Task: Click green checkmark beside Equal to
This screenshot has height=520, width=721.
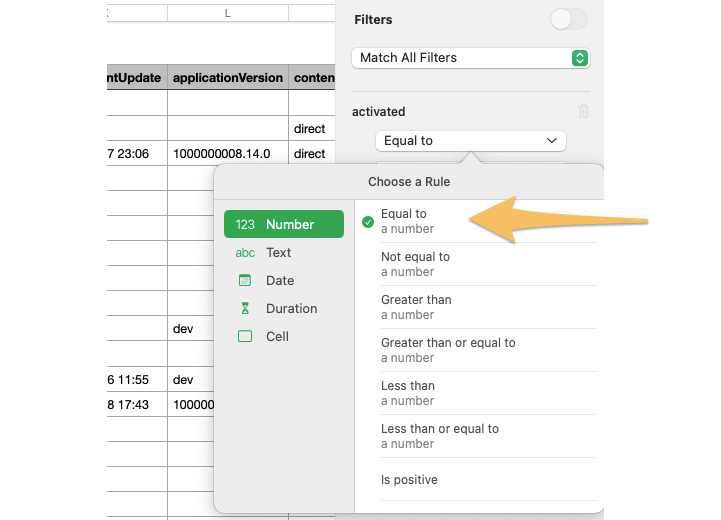Action: pos(368,222)
